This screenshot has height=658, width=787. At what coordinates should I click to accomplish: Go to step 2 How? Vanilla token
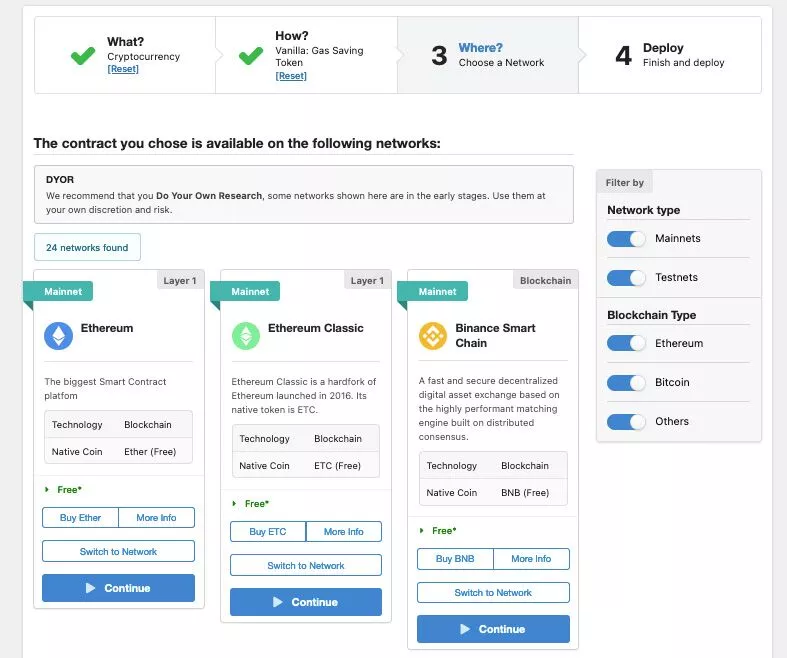point(307,55)
